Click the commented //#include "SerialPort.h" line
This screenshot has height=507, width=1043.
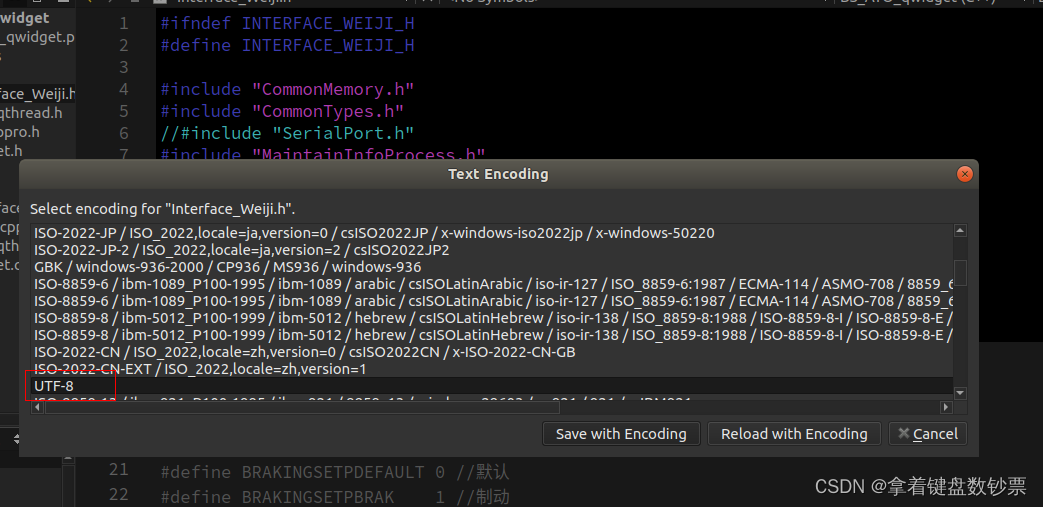tap(287, 134)
